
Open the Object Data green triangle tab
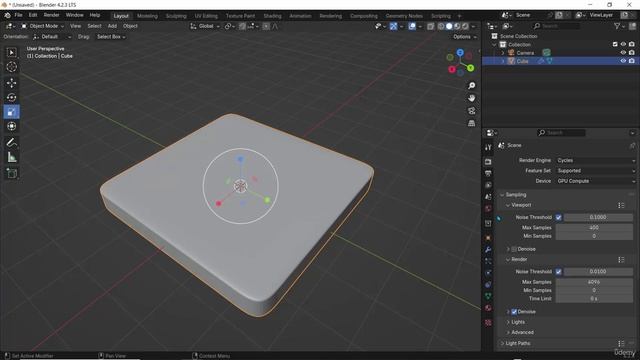488,296
